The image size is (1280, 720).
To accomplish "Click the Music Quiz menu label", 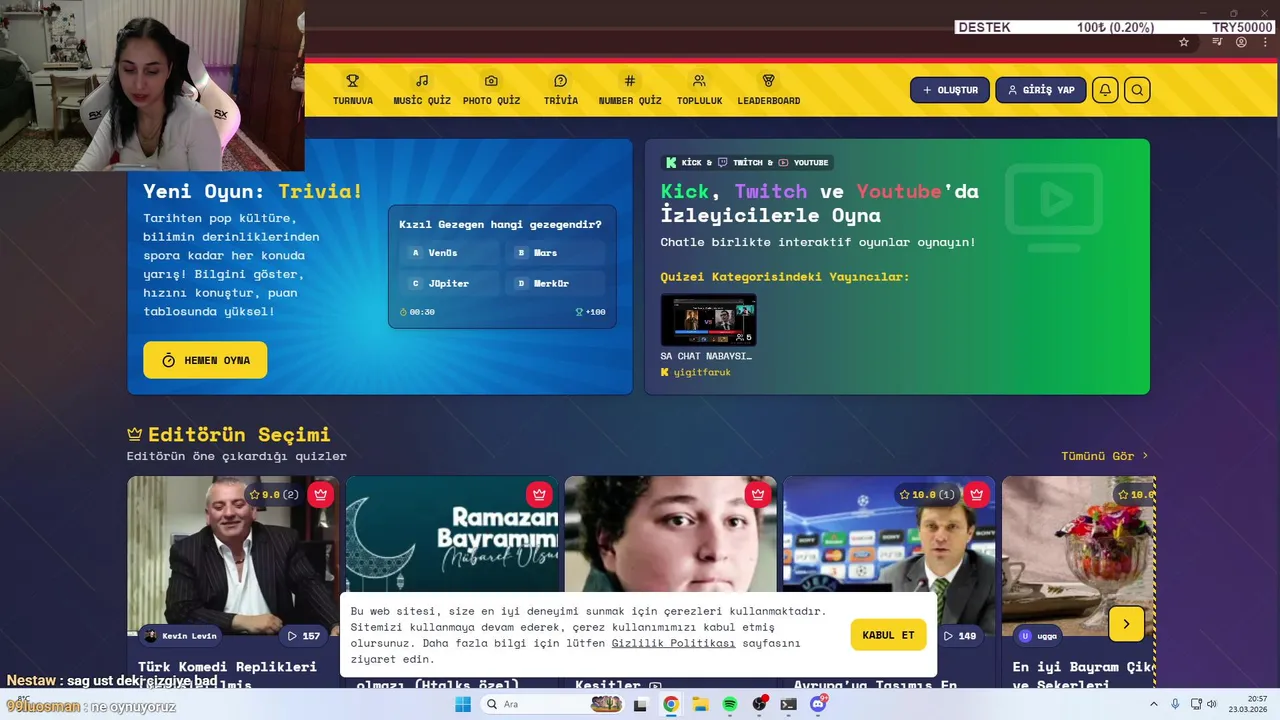I will tap(422, 101).
